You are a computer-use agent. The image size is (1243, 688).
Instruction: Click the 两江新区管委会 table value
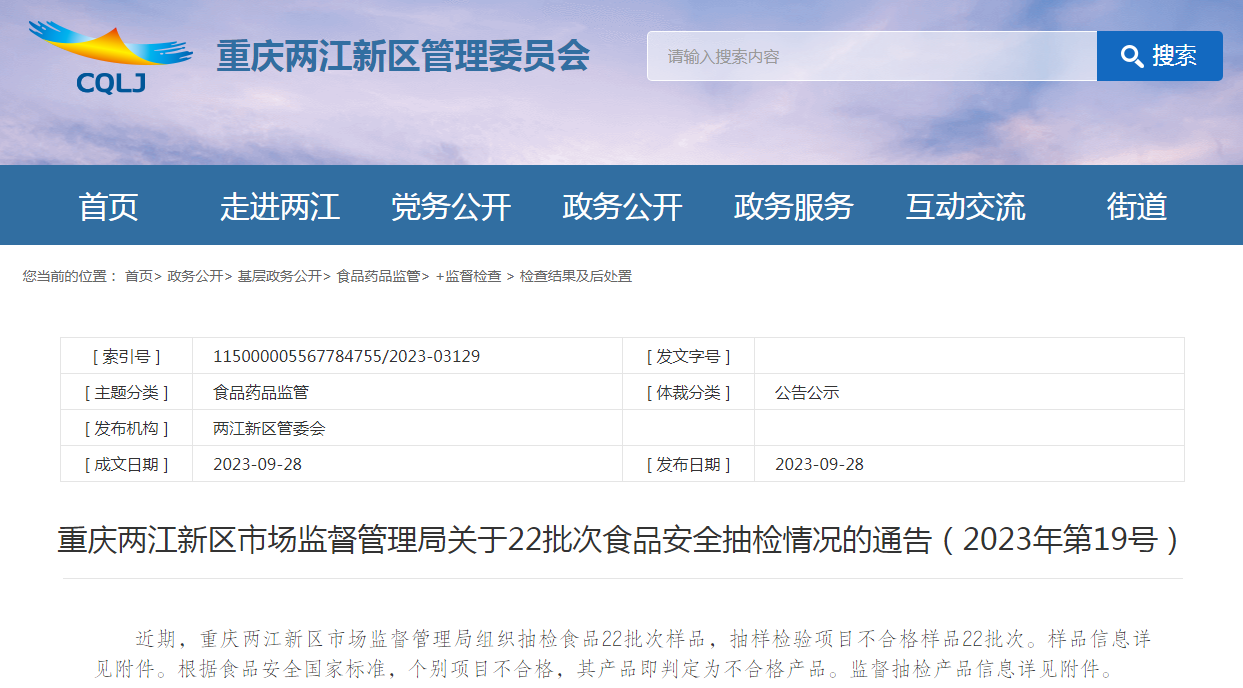[x=269, y=428]
